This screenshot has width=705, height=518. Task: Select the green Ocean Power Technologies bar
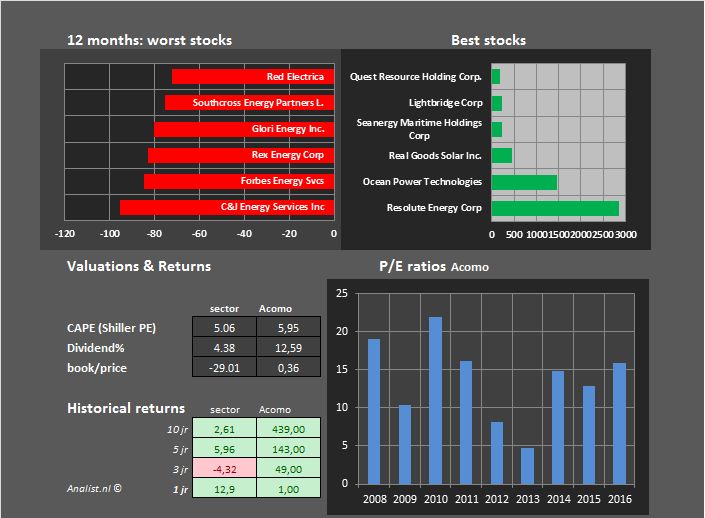524,182
